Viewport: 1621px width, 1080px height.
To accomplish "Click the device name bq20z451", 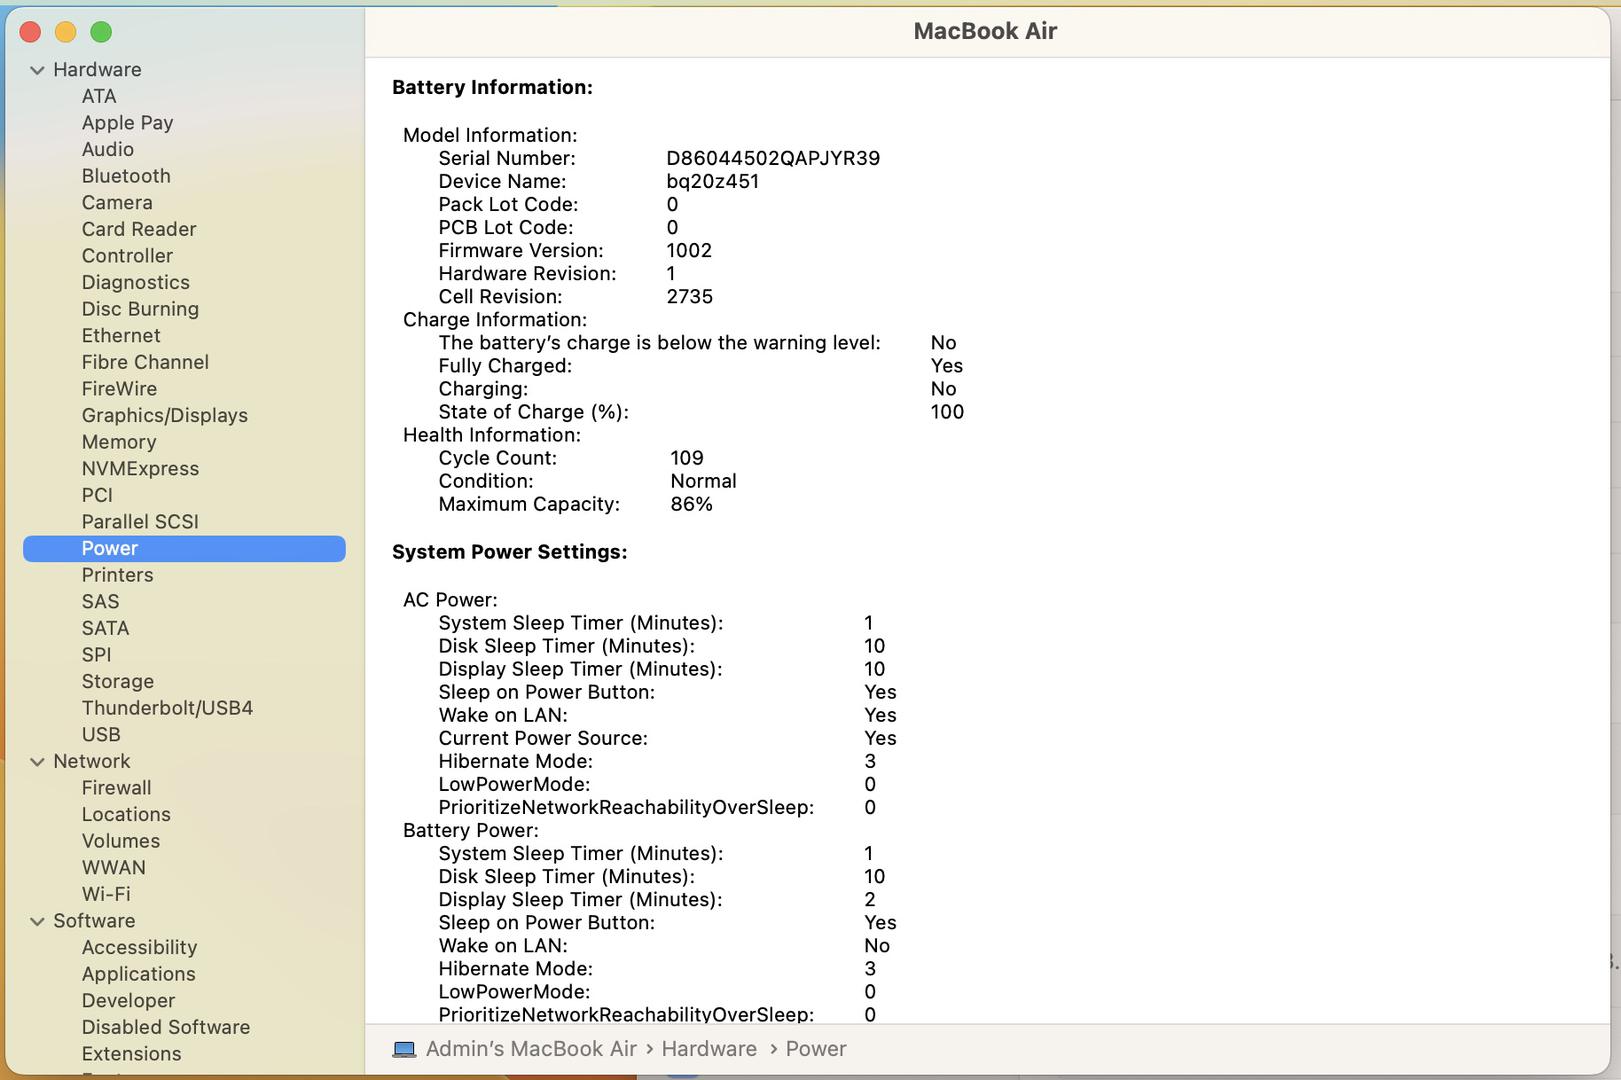I will pyautogui.click(x=712, y=181).
